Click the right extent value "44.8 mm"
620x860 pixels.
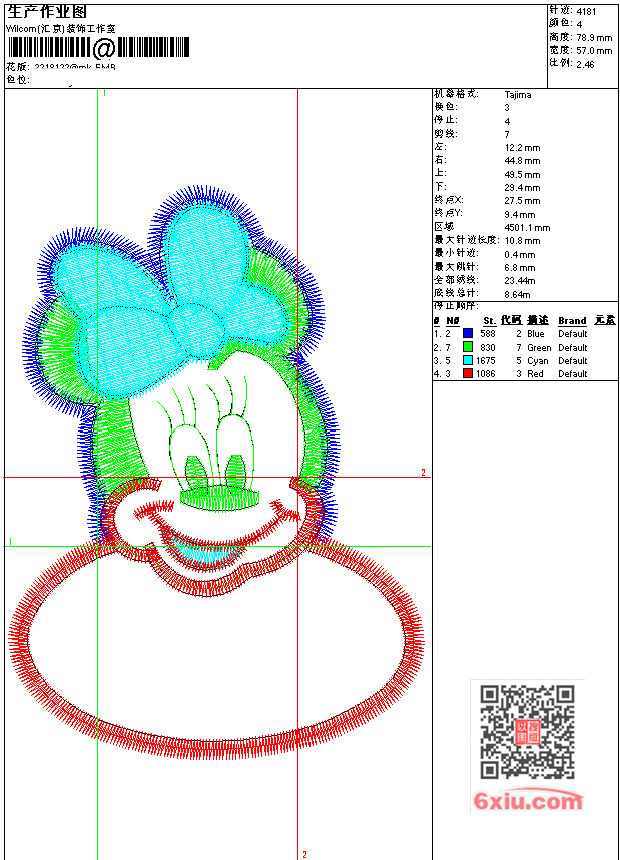pyautogui.click(x=522, y=161)
